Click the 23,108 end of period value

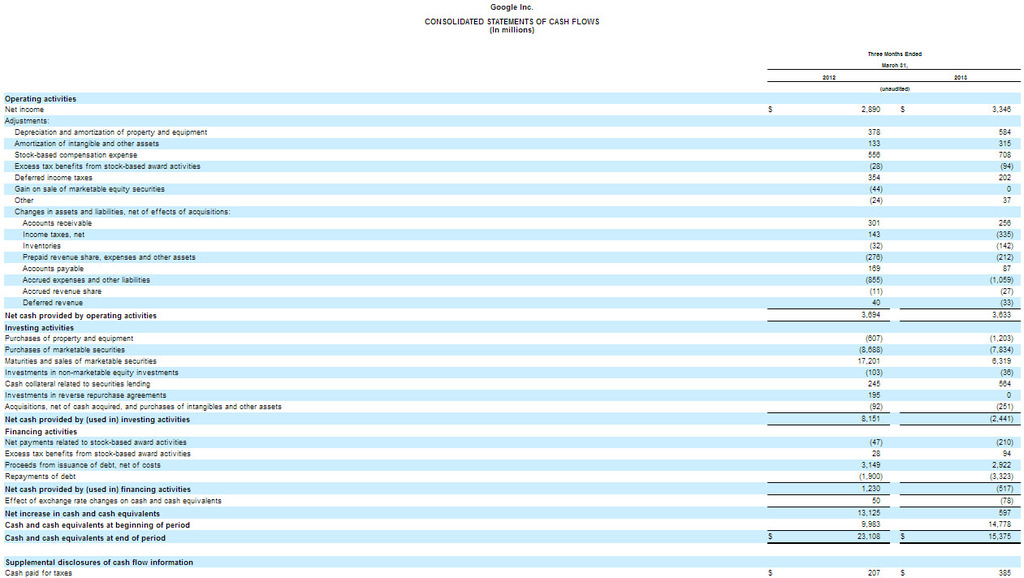click(x=869, y=537)
